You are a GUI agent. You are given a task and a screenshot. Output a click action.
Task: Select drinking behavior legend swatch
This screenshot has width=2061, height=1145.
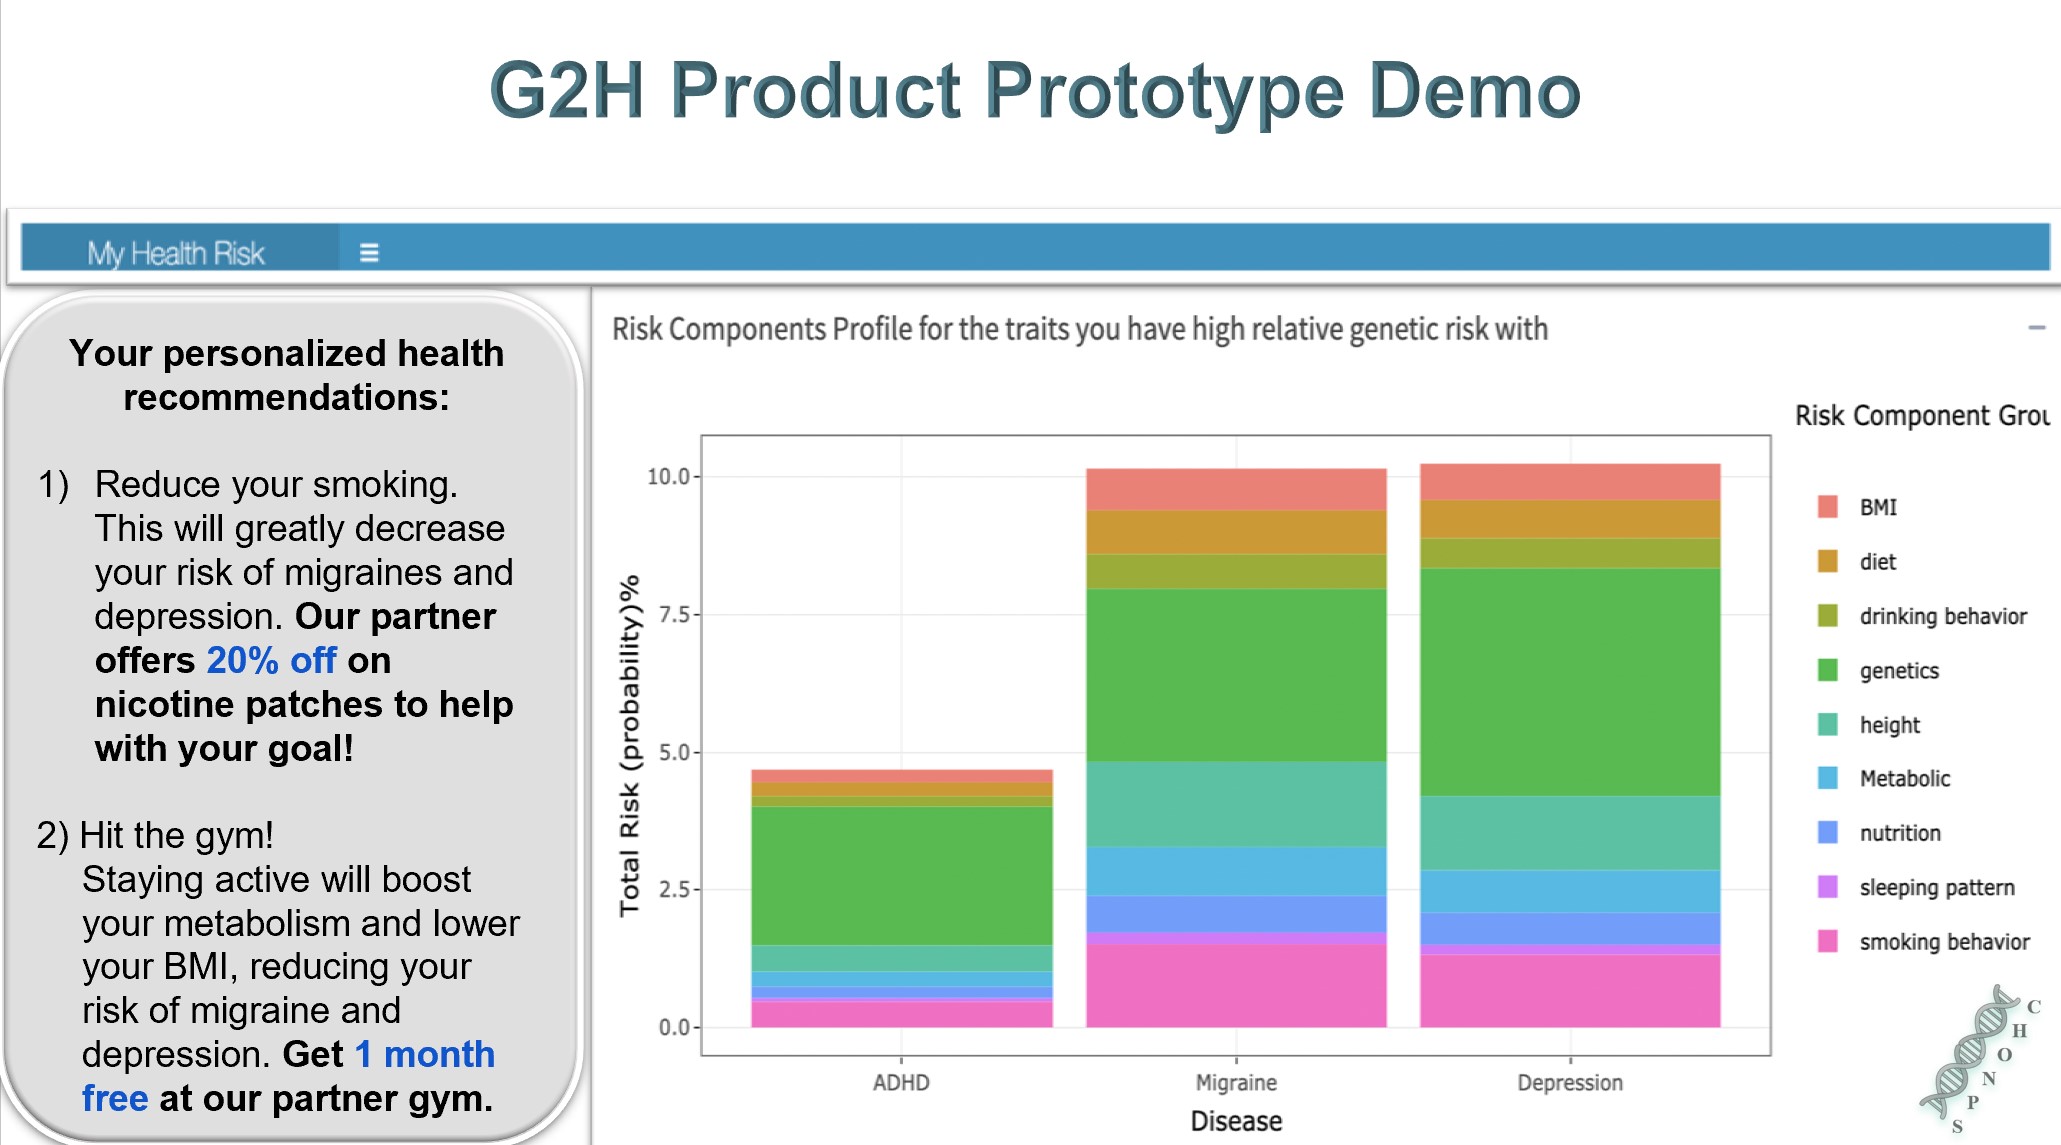tap(1827, 616)
